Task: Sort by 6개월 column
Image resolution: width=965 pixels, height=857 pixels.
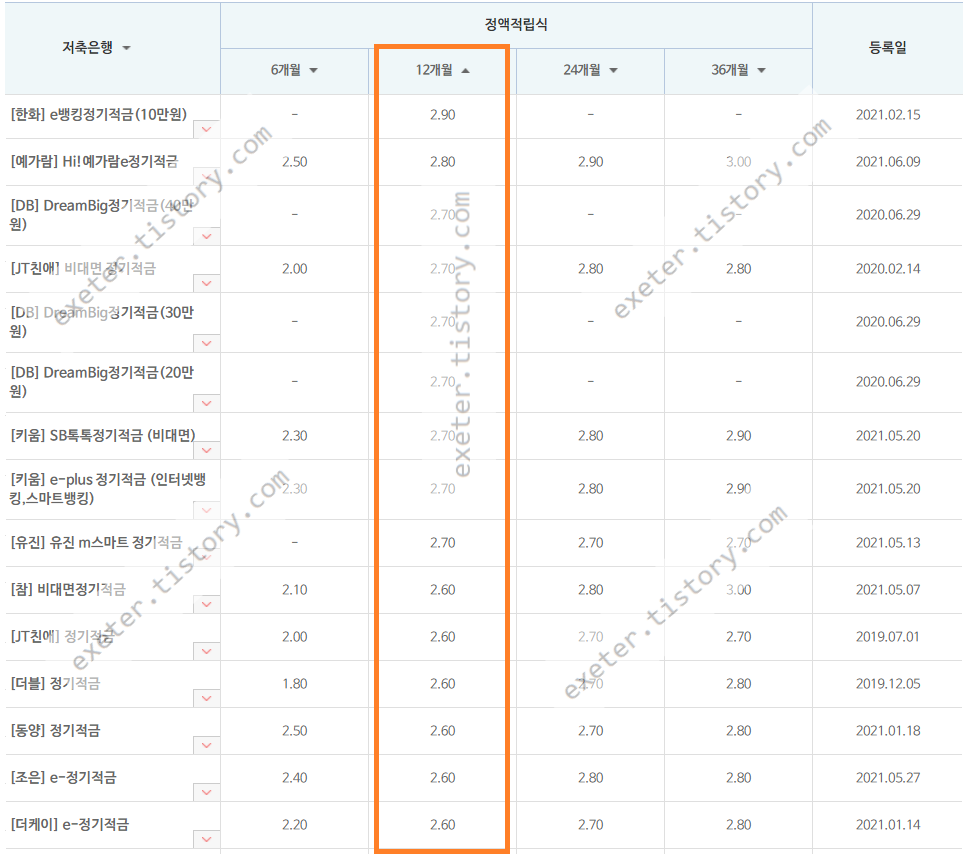Action: [x=313, y=71]
